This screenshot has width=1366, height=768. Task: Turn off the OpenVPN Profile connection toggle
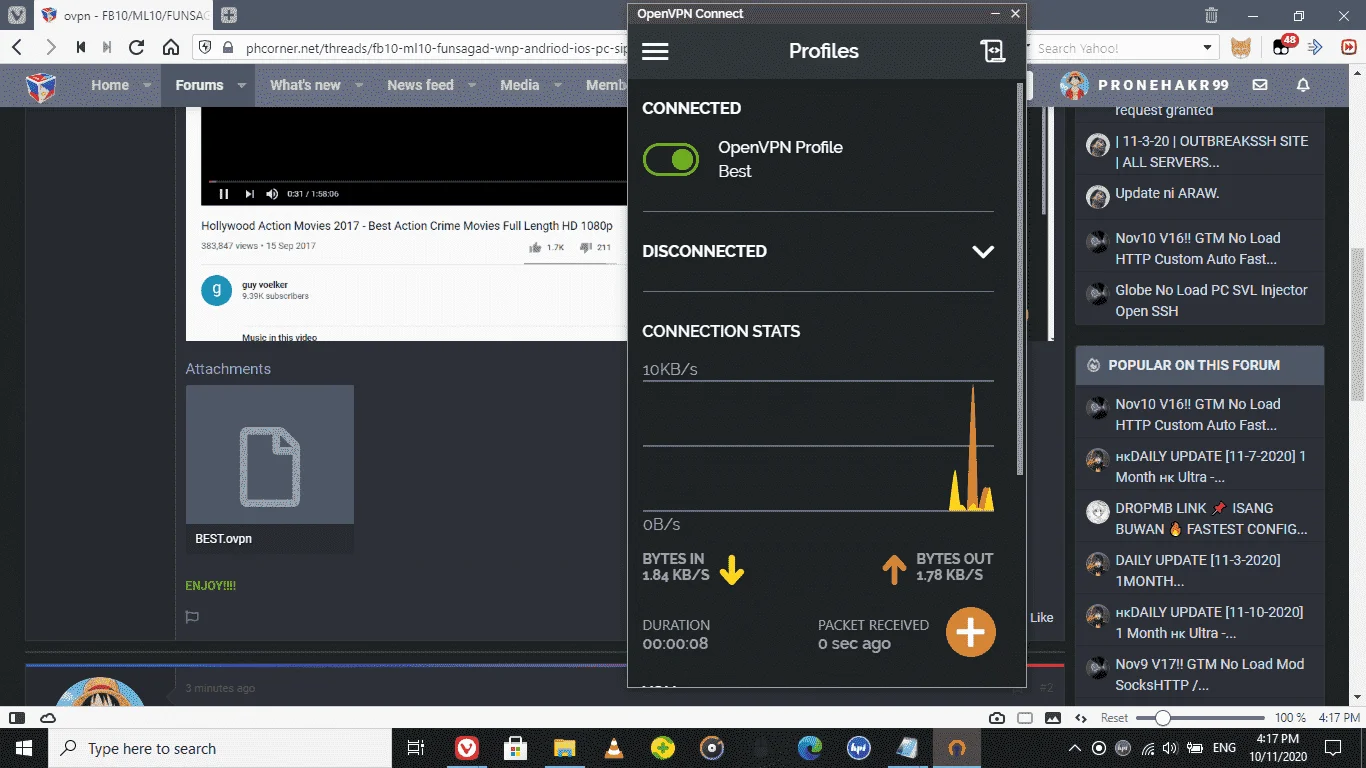click(671, 159)
